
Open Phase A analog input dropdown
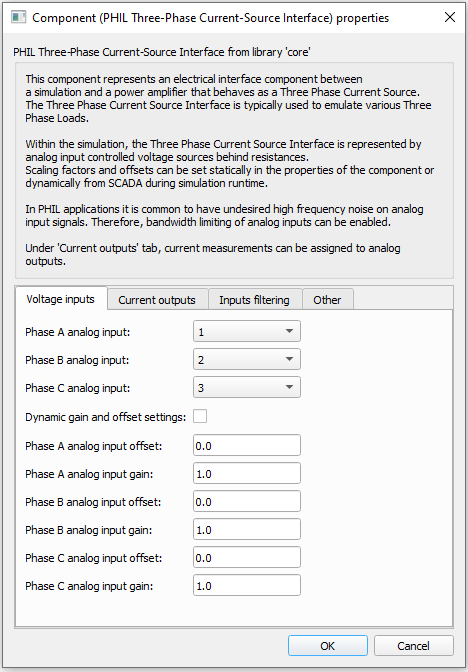coord(247,332)
